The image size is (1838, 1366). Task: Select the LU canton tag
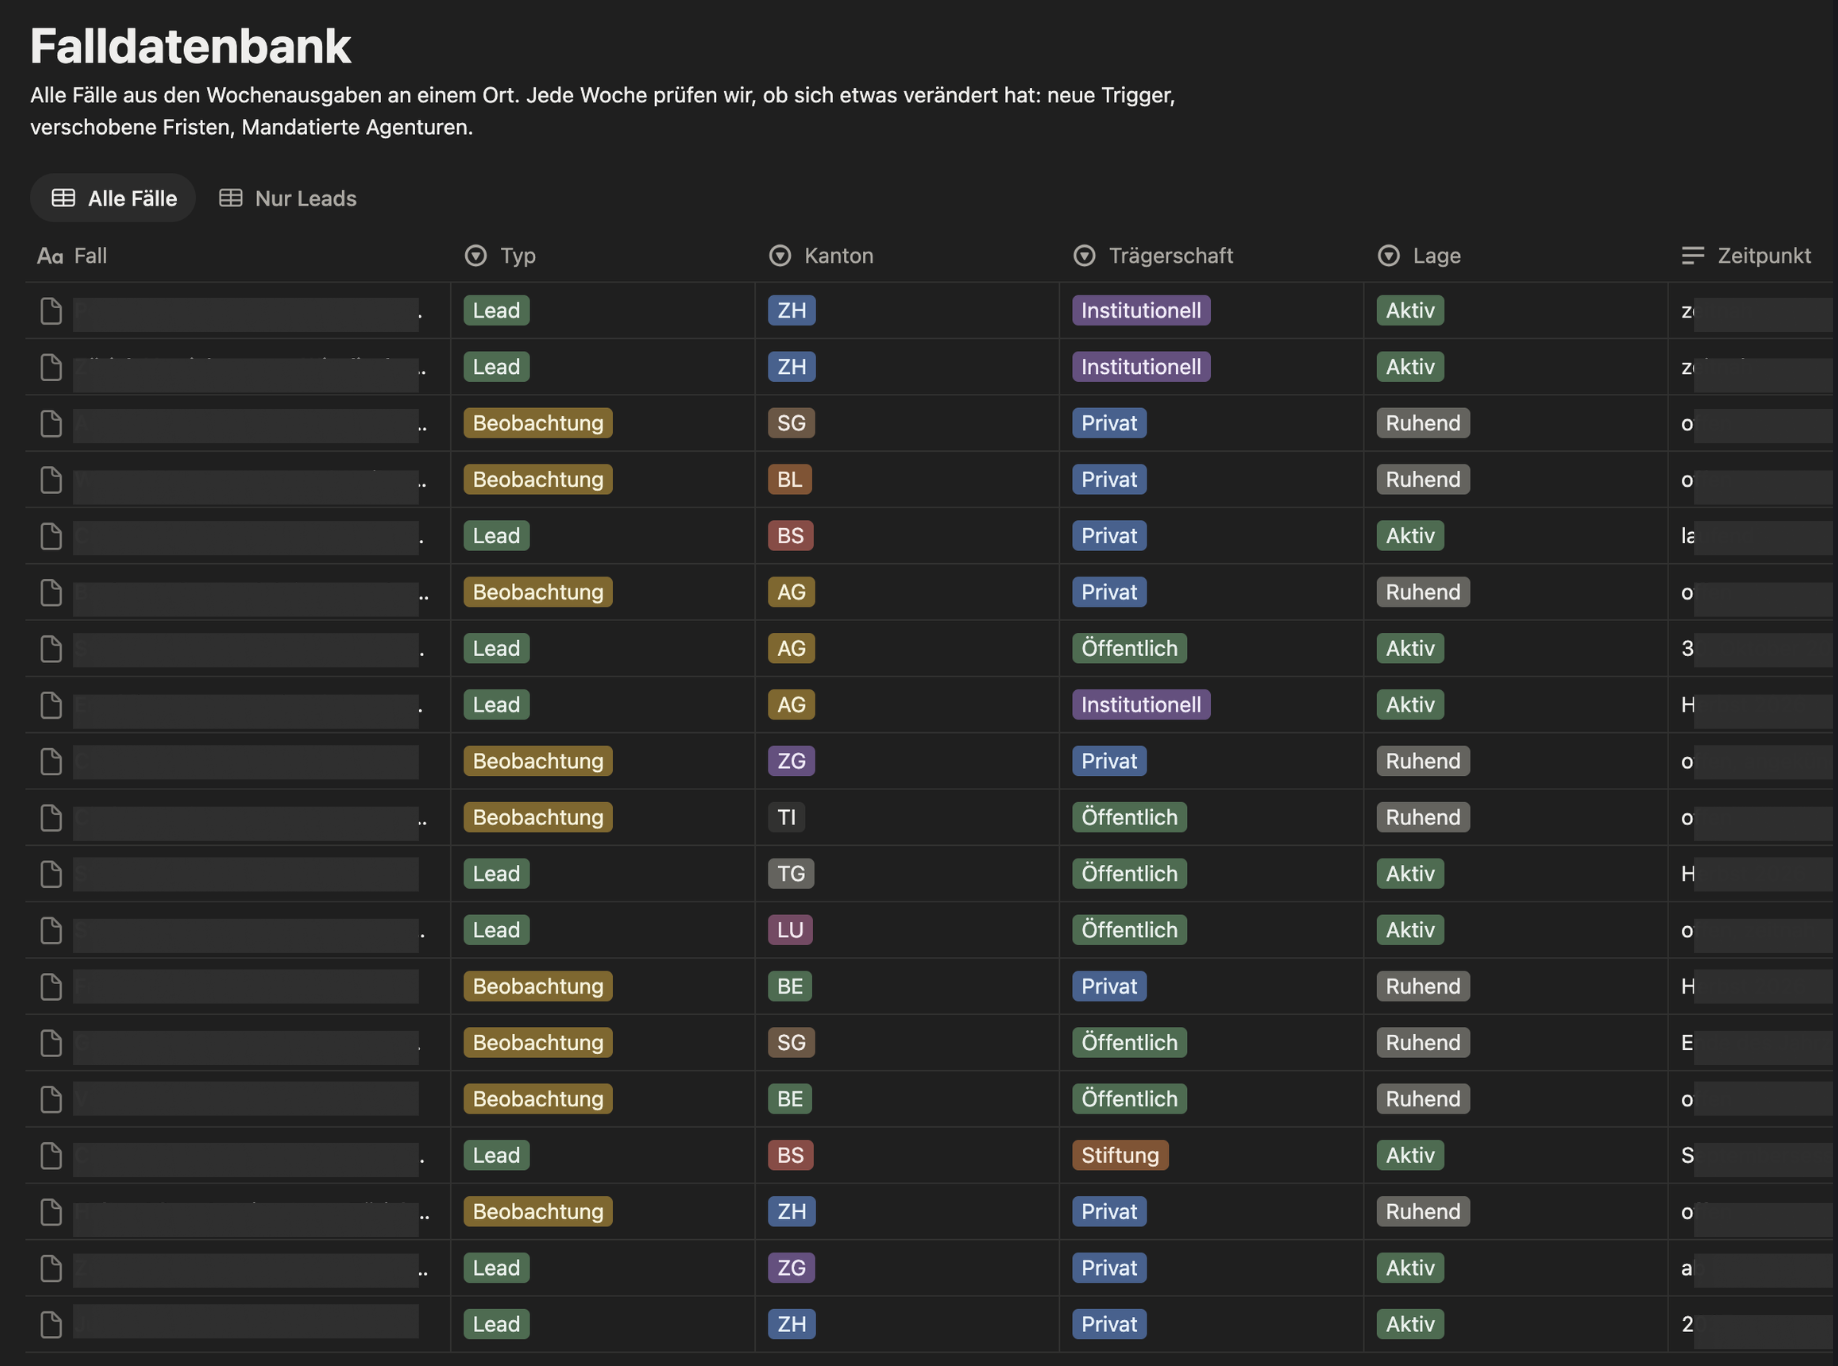790,929
